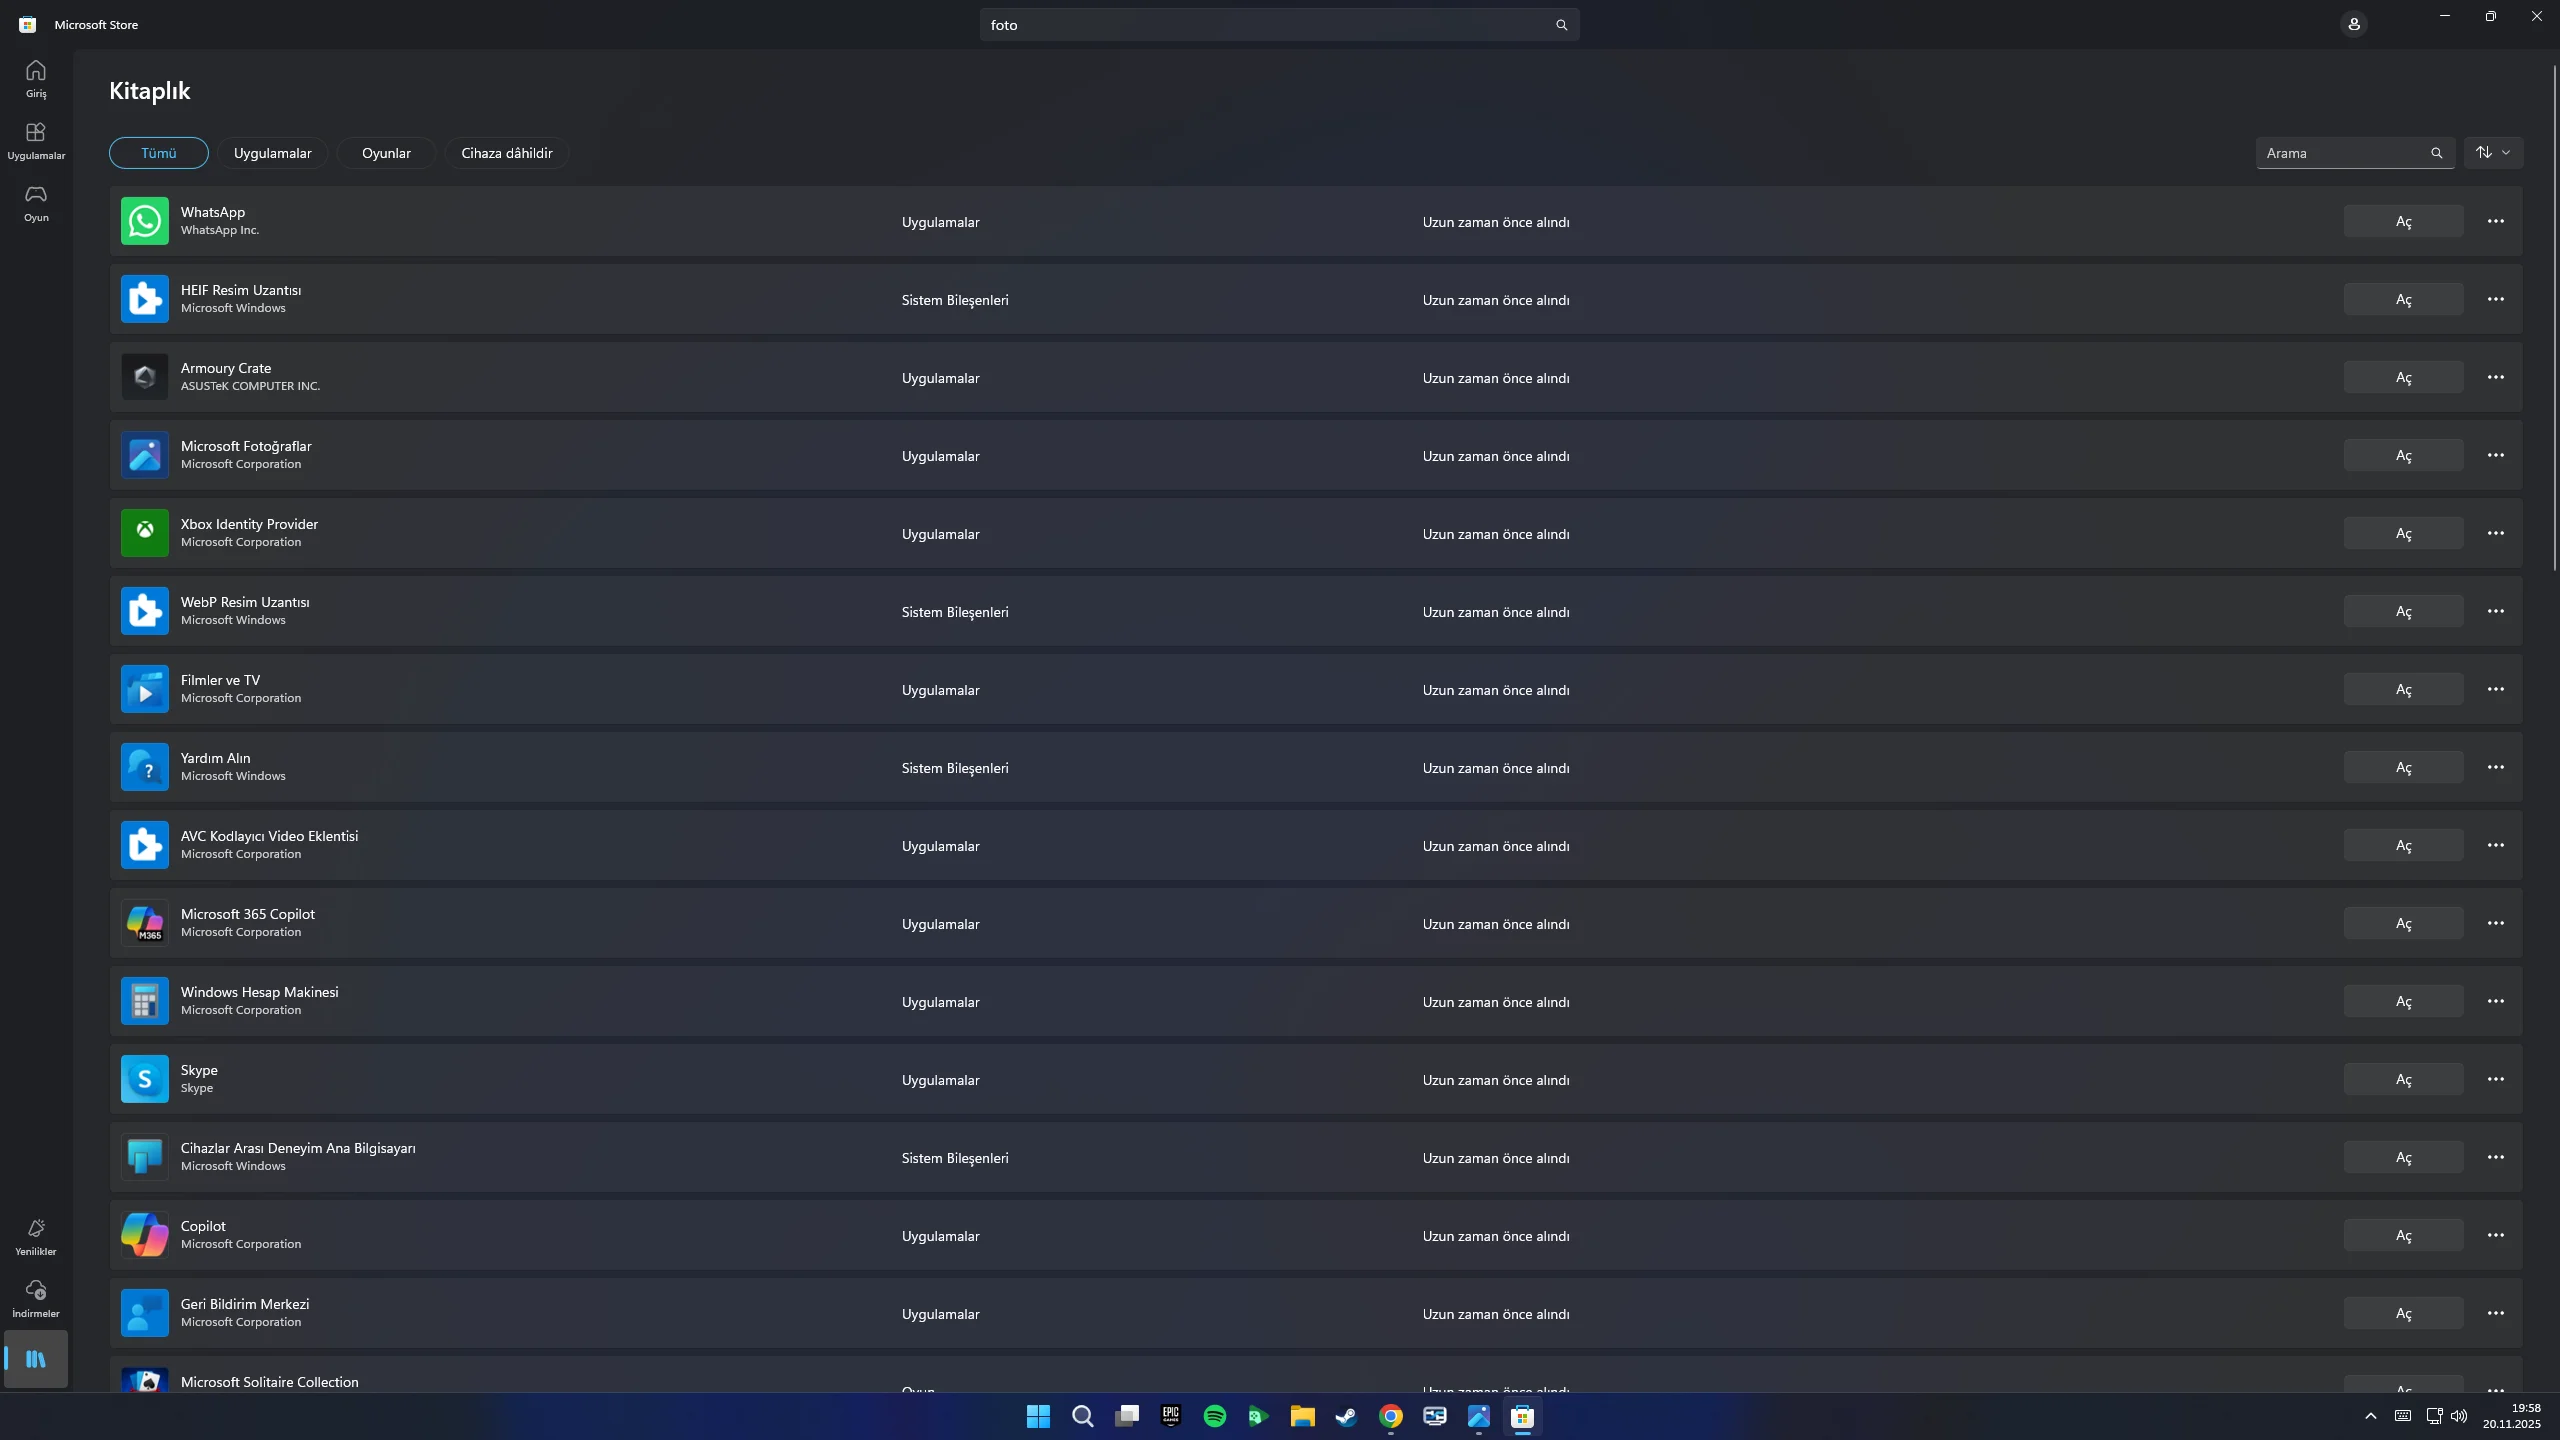The width and height of the screenshot is (2560, 1440).
Task: Open Yenilikler in the sidebar
Action: point(36,1236)
